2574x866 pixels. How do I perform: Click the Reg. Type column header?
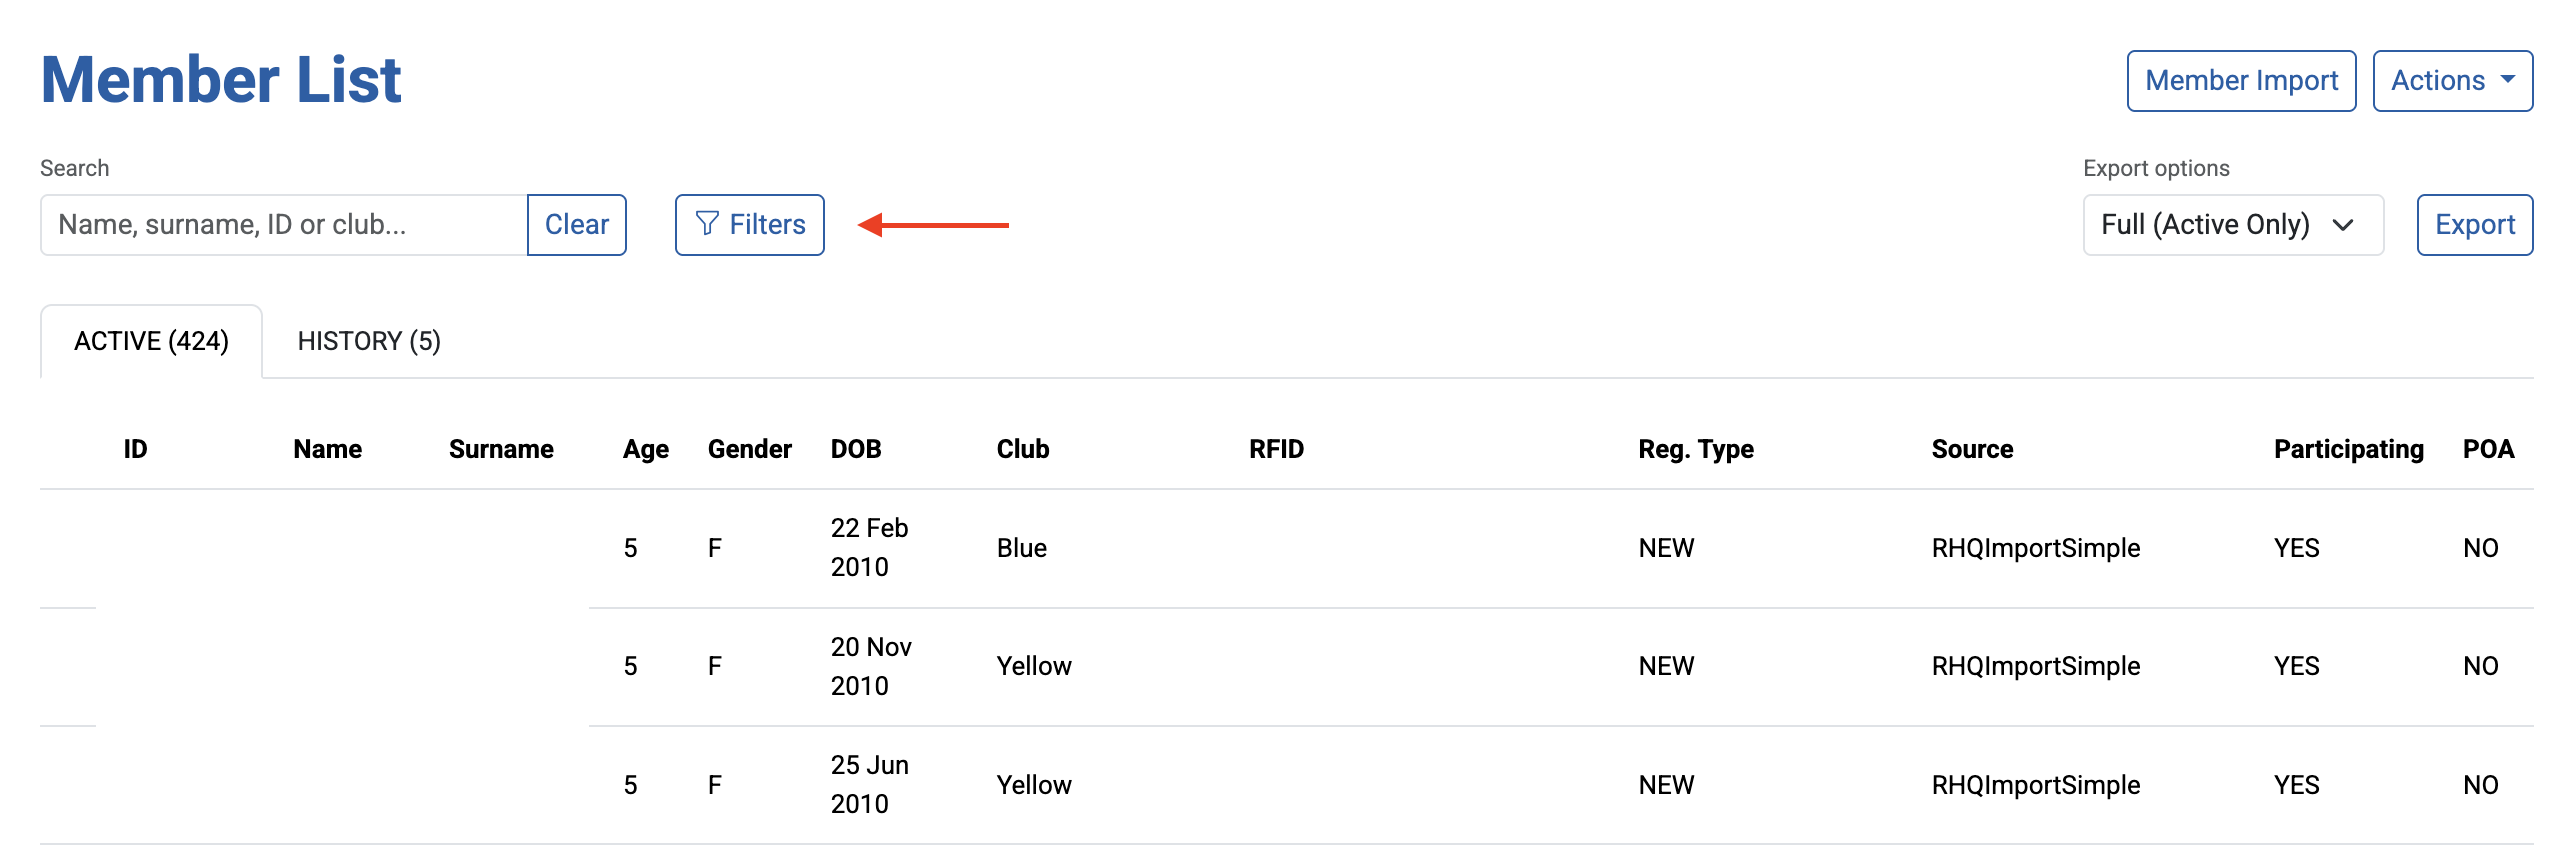[1696, 449]
